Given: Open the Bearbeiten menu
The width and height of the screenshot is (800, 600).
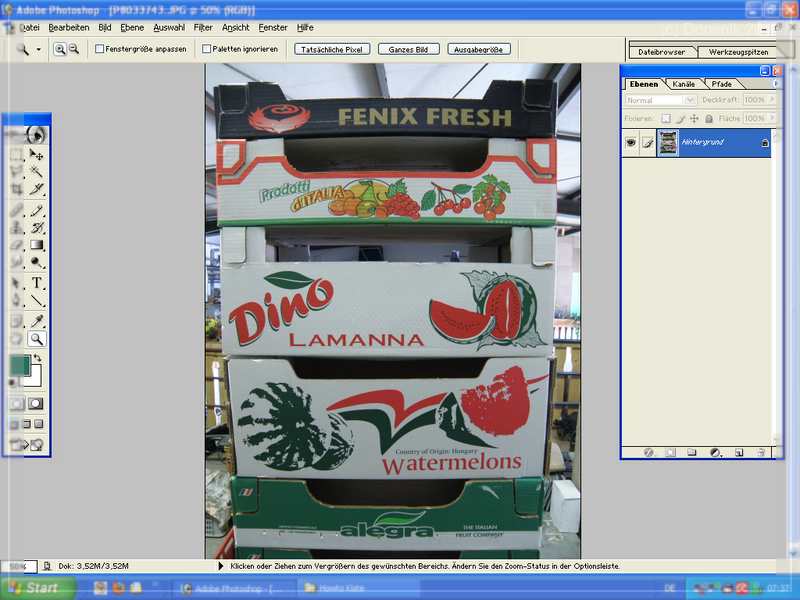Looking at the screenshot, I should point(69,28).
